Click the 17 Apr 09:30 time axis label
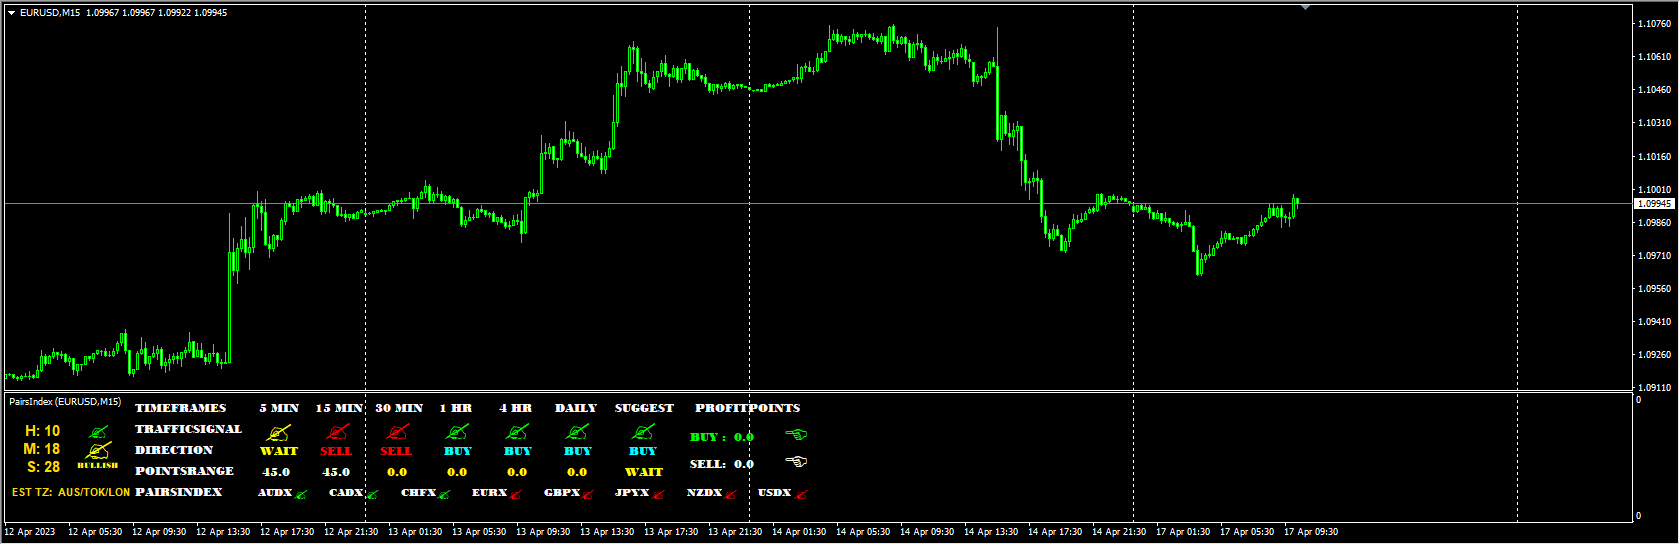 coord(1311,532)
